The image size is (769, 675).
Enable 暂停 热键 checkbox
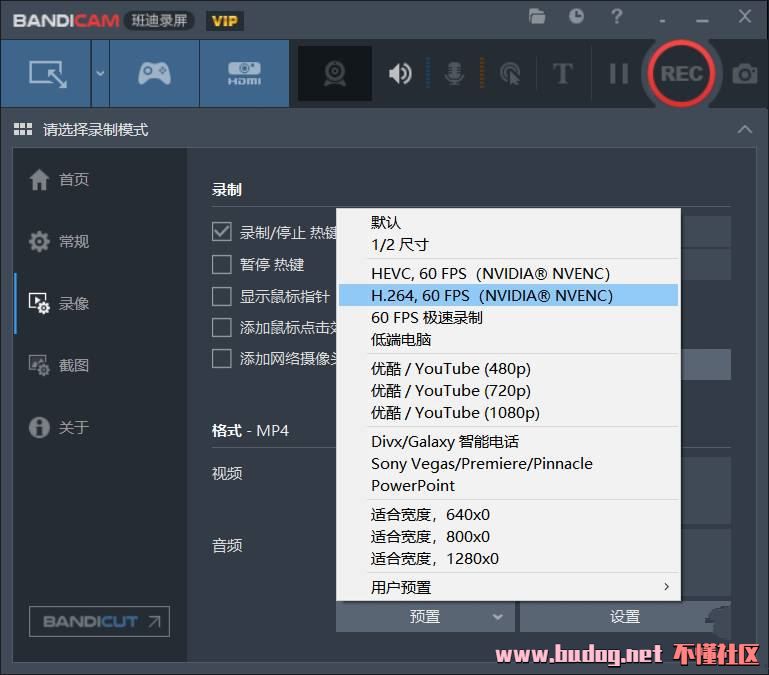coord(222,264)
